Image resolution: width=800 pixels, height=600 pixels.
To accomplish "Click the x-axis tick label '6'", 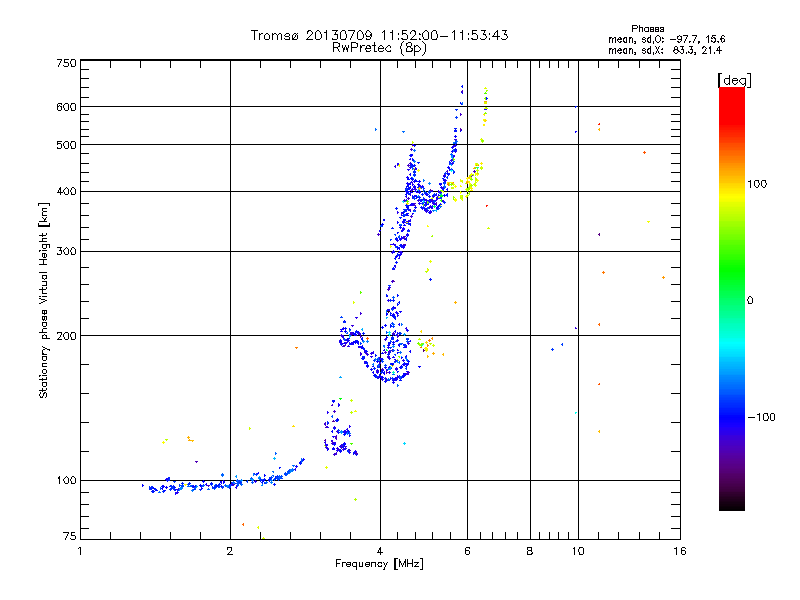I will click(x=467, y=551).
